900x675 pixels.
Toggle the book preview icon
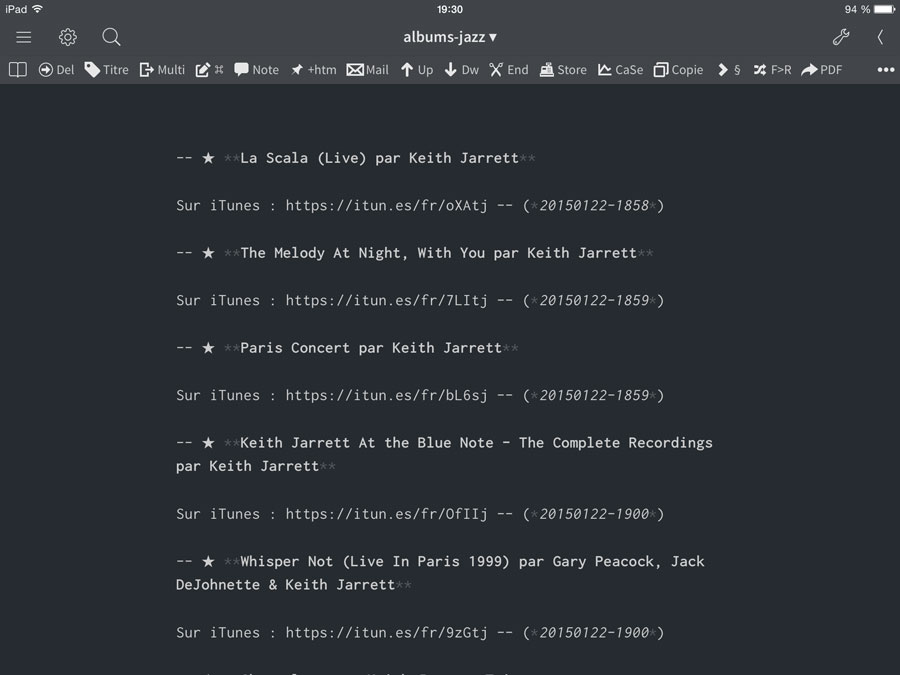[x=18, y=70]
